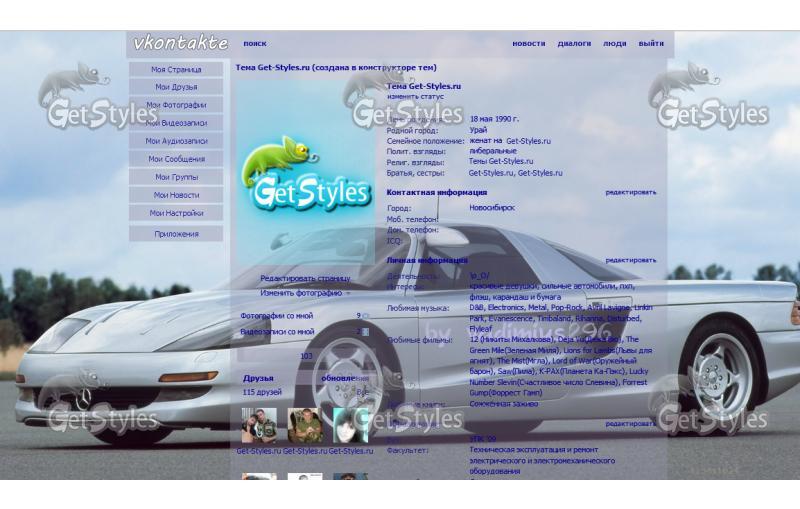Viewport: 800px width, 509px height.
Task: Click изменить статус under the profile name
Action: 415,96
